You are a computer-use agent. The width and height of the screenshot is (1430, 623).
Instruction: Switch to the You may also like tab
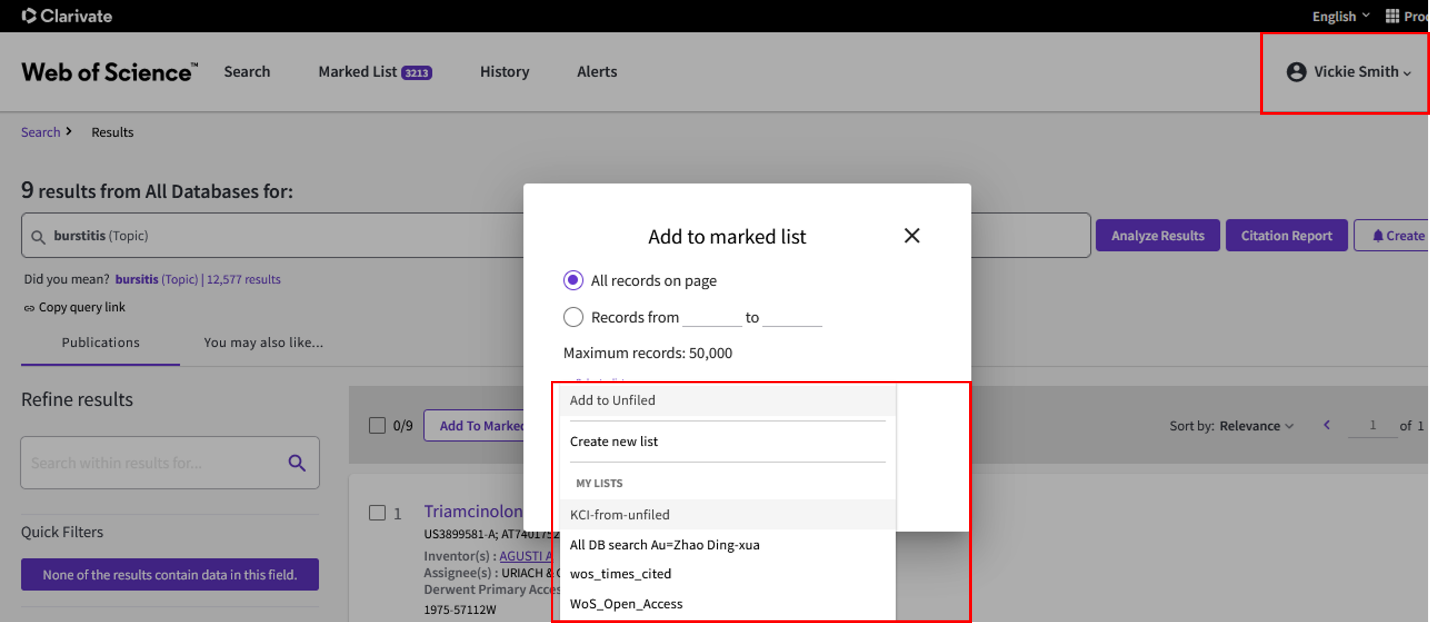pyautogui.click(x=263, y=342)
